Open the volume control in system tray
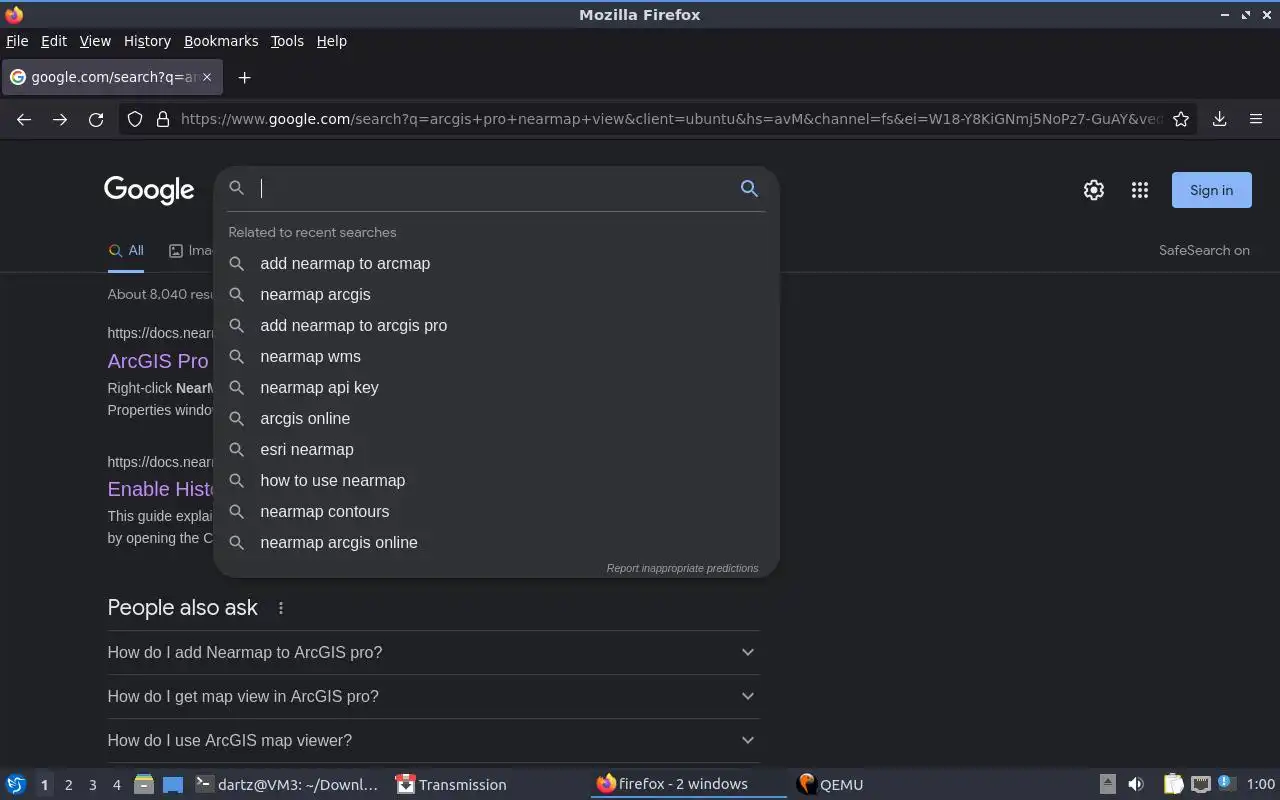This screenshot has height=800, width=1280. click(1136, 785)
